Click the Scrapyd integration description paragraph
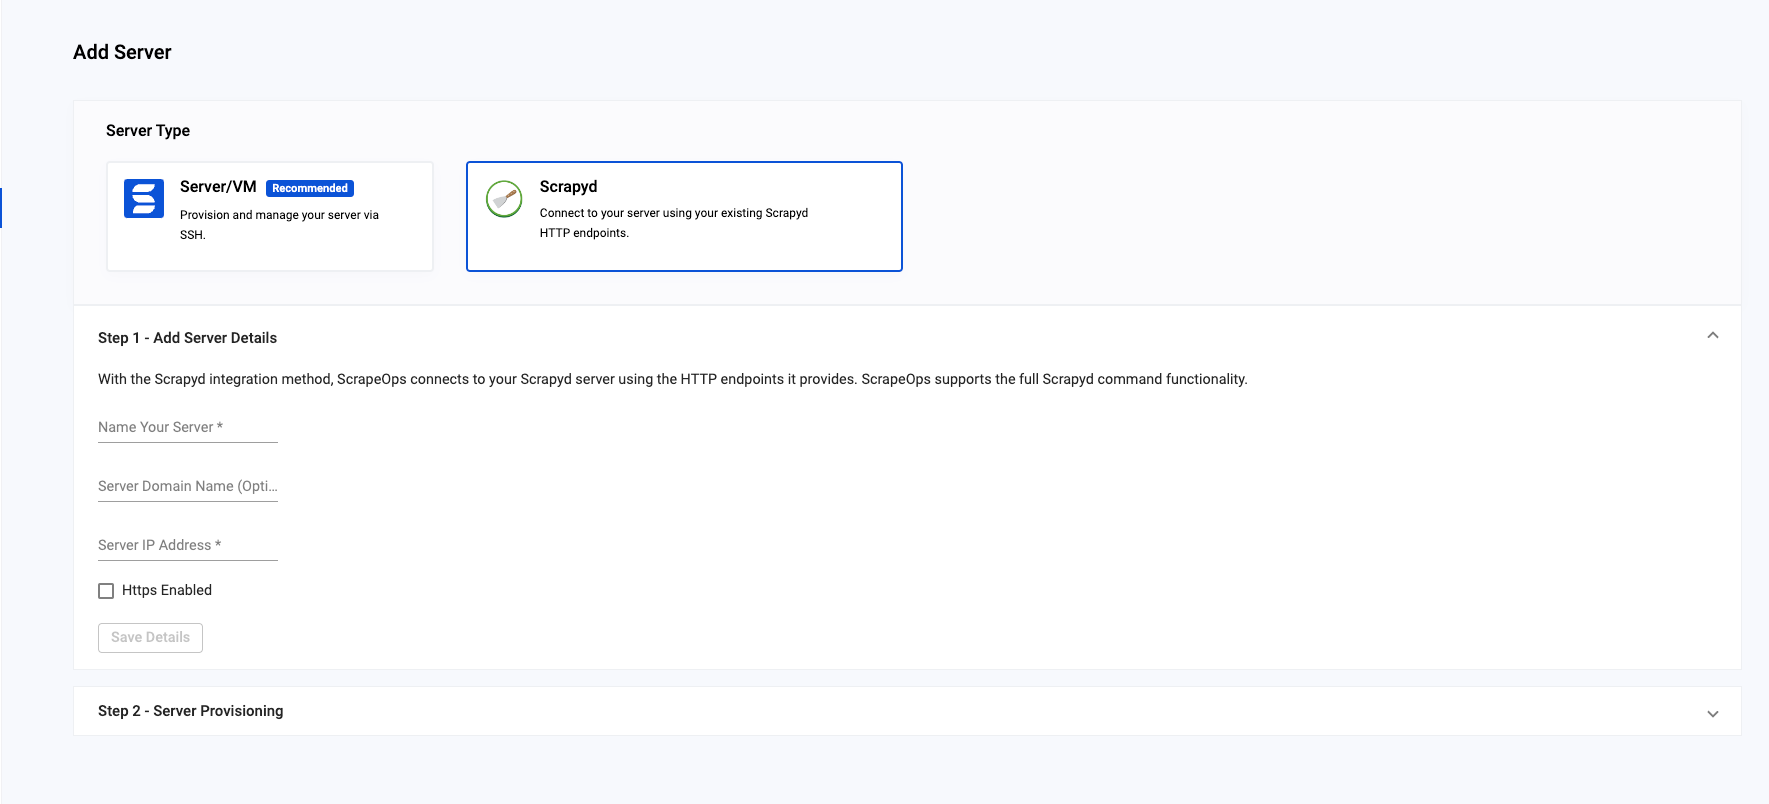 [x=673, y=379]
